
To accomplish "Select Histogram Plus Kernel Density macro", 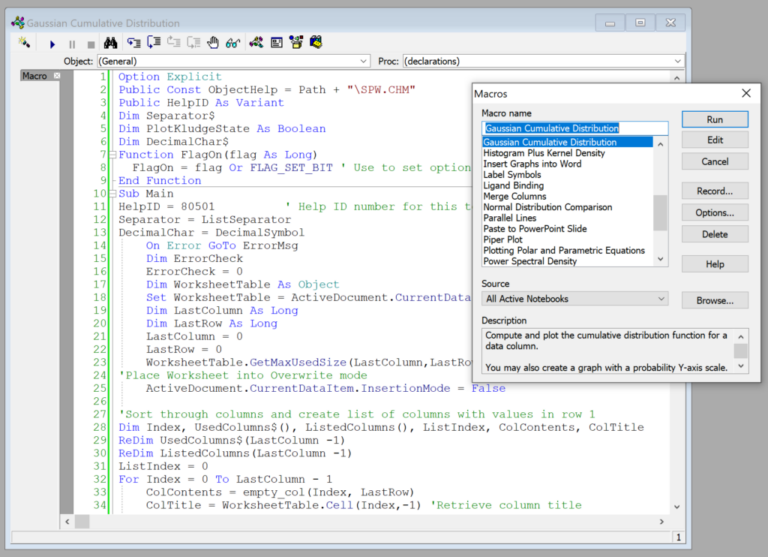I will pos(543,153).
